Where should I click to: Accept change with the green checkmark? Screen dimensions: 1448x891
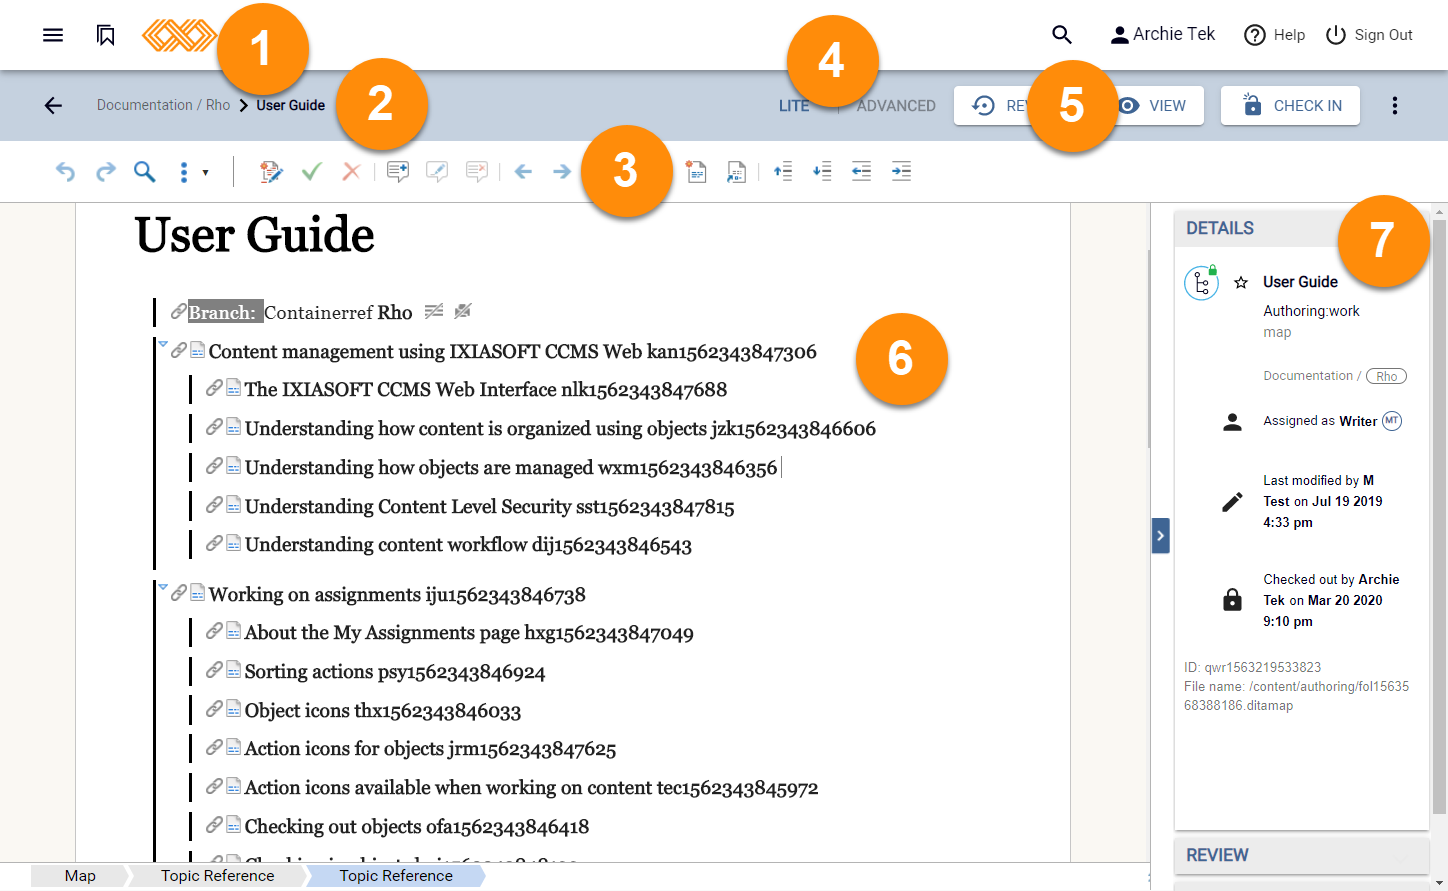point(311,172)
